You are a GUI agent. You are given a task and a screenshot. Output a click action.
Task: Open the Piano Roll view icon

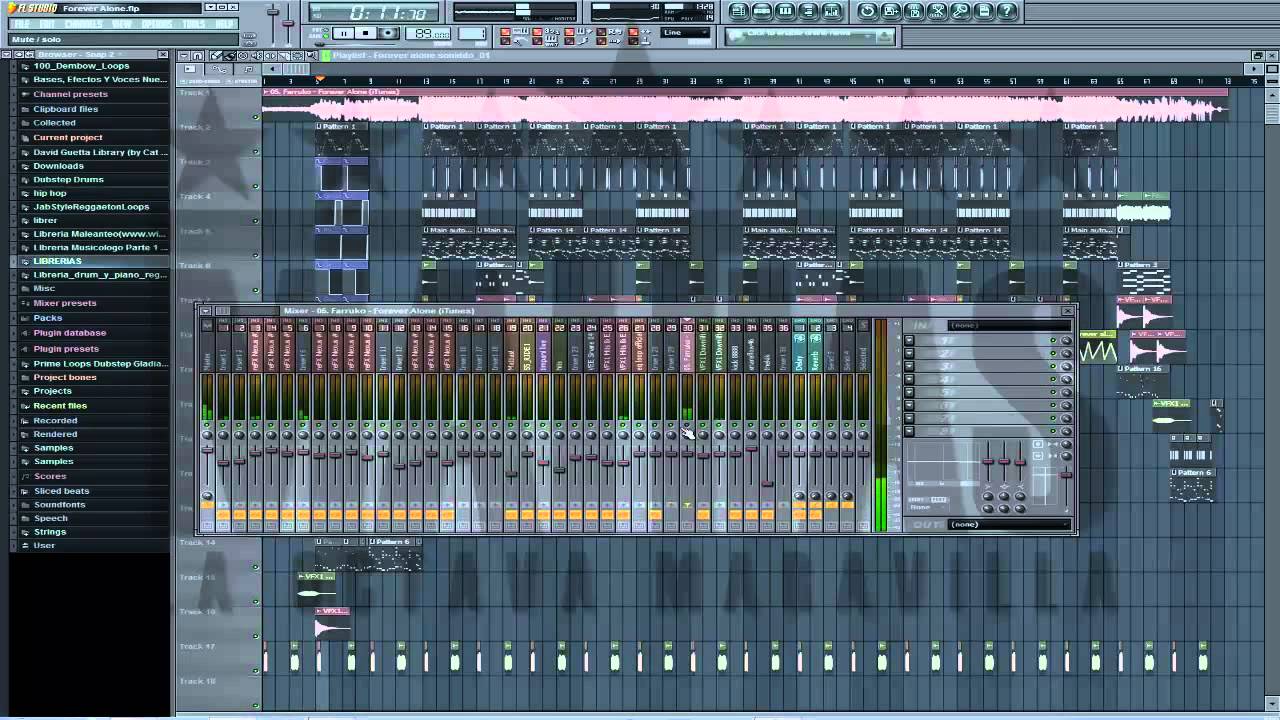coord(785,11)
